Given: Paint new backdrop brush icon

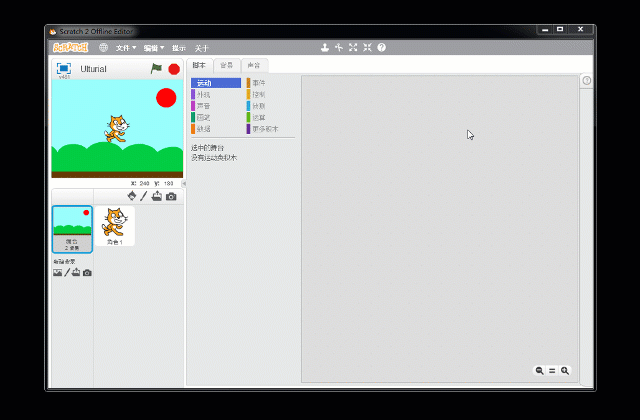Looking at the screenshot, I should 67,273.
